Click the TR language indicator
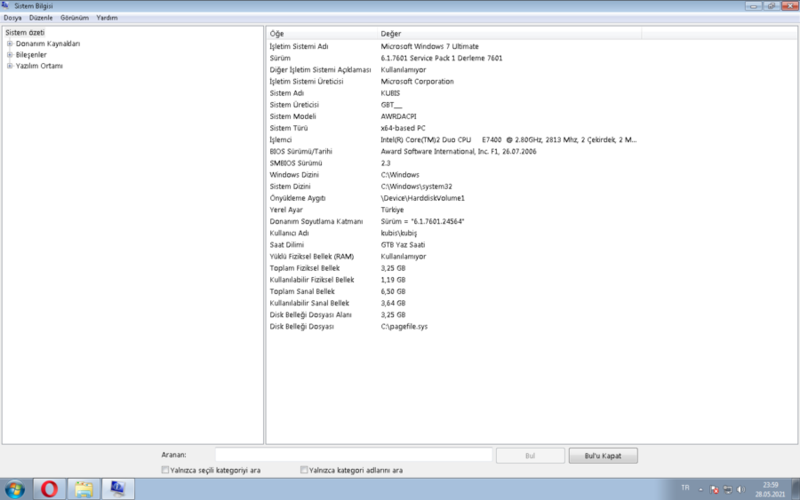The height and width of the screenshot is (500, 800). (685, 488)
